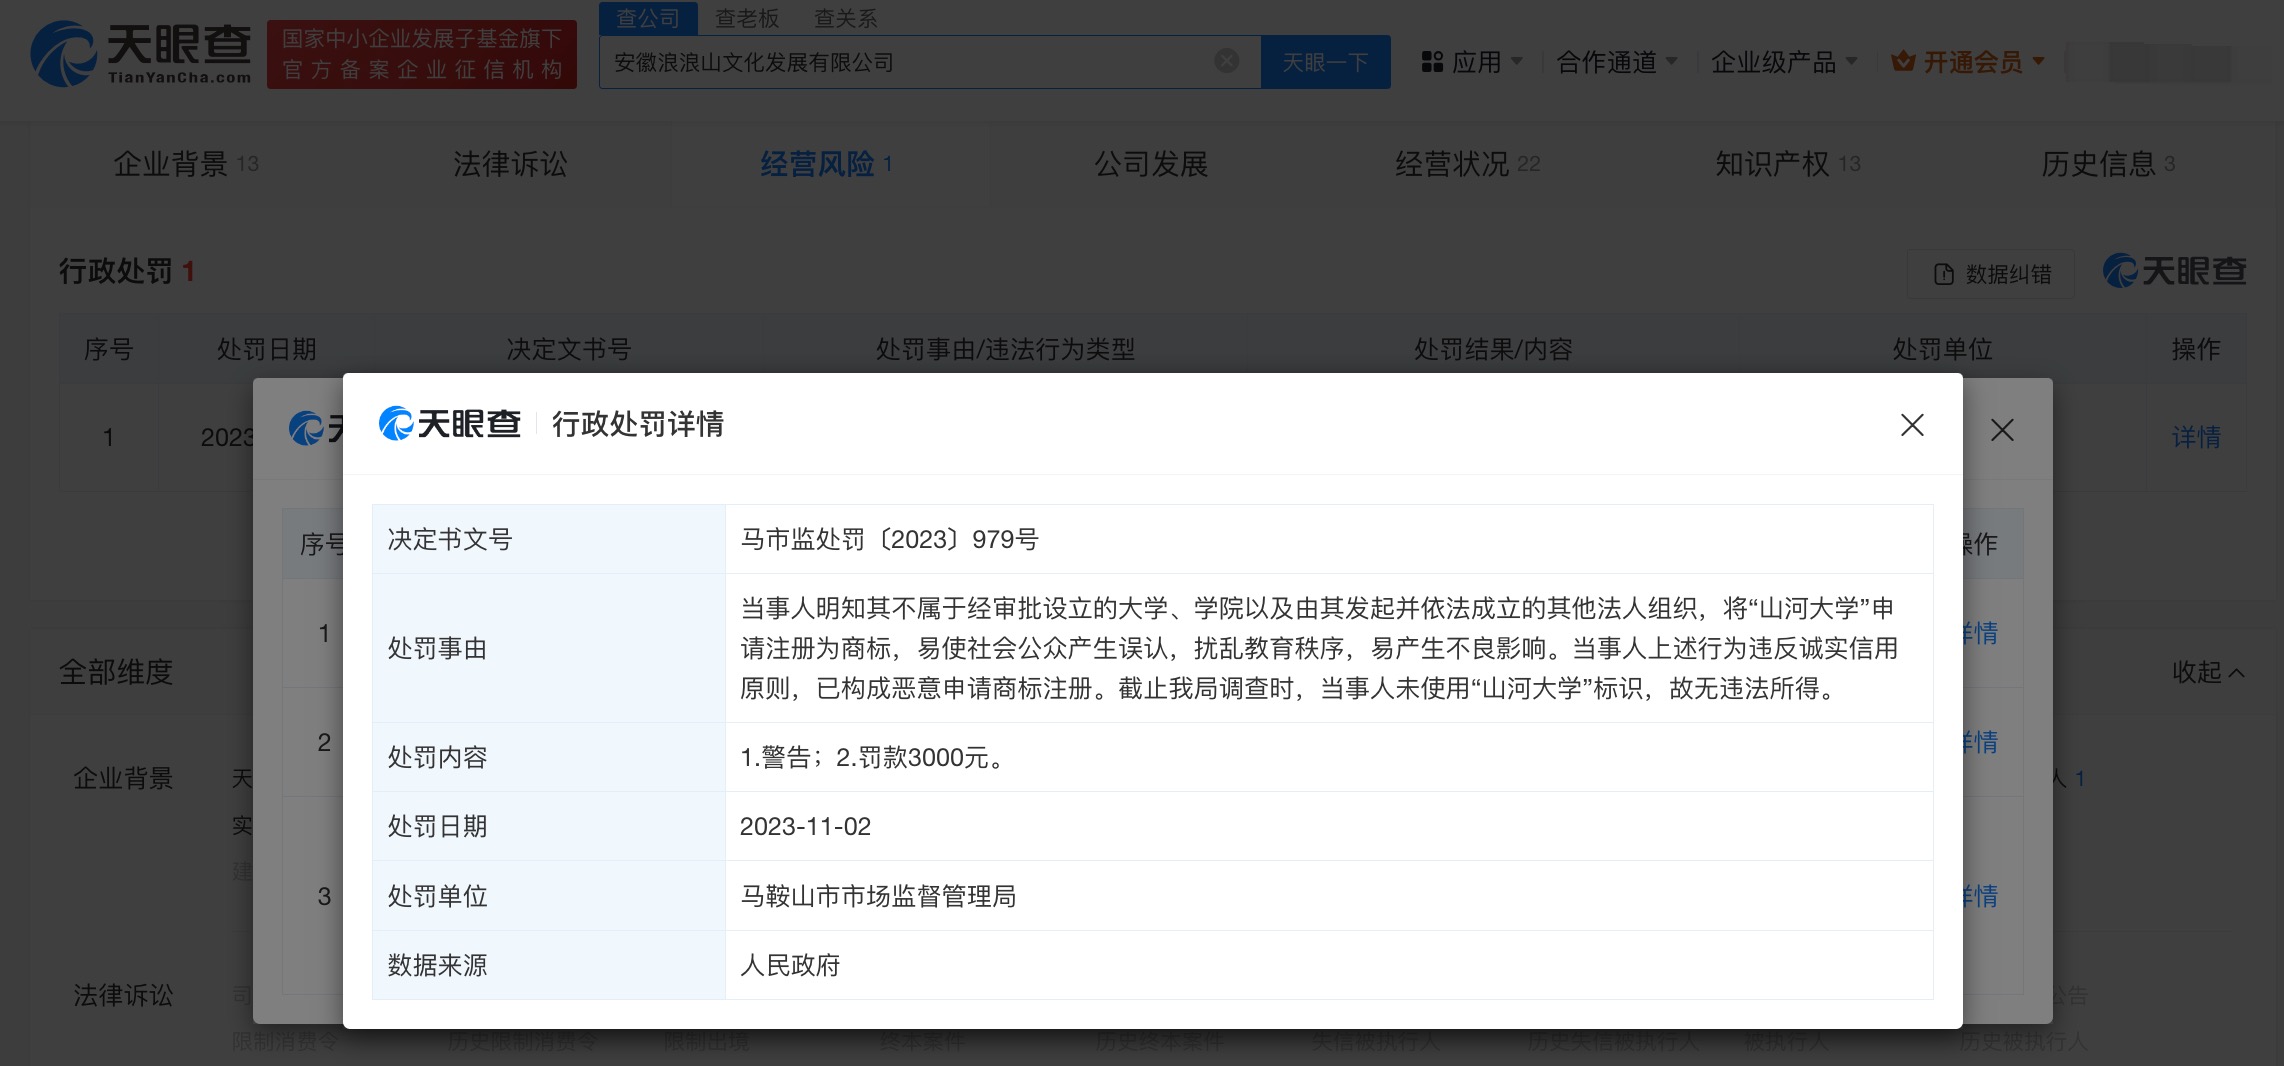
Task: Click the Tianyancha logo in dialog header
Action: [450, 424]
